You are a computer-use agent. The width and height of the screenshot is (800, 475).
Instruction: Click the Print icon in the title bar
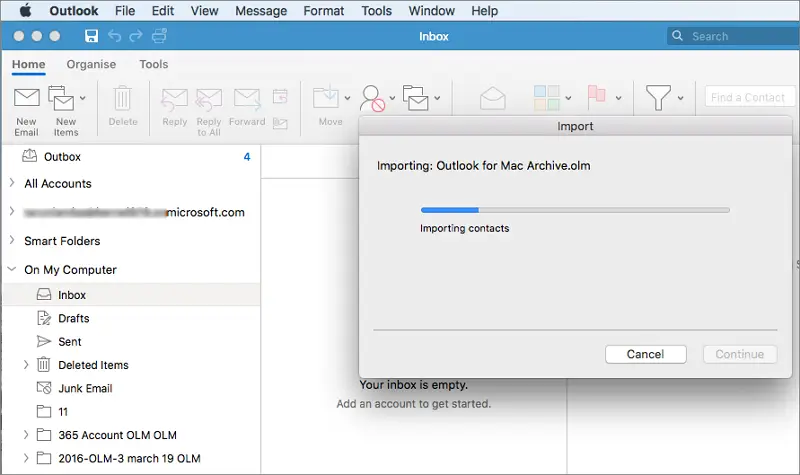(159, 36)
